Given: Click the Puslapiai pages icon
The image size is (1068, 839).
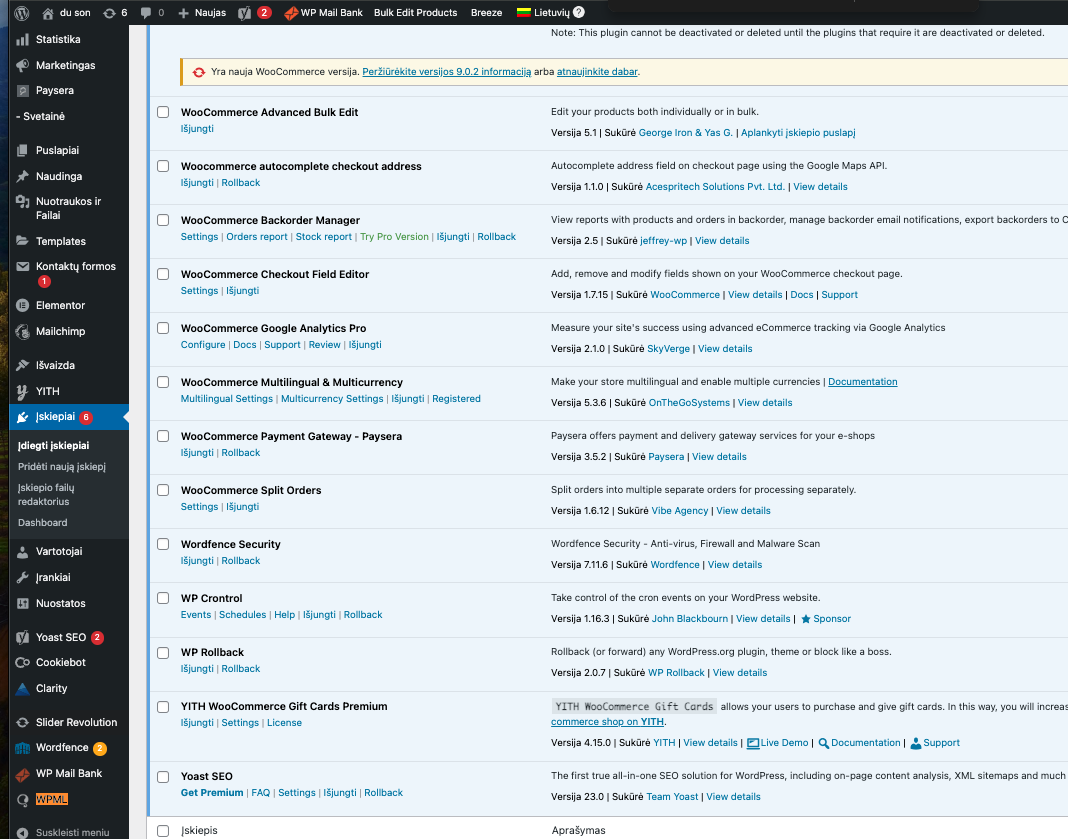Looking at the screenshot, I should (x=22, y=151).
